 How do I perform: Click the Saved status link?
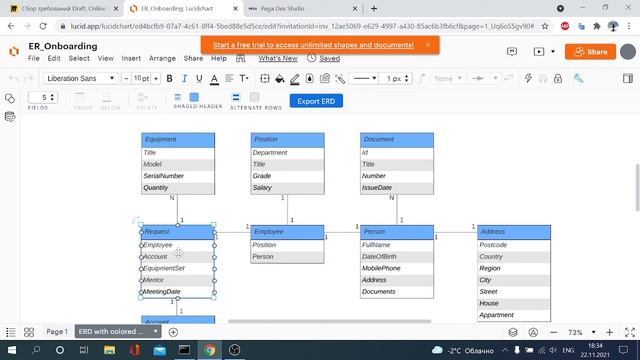pos(329,58)
